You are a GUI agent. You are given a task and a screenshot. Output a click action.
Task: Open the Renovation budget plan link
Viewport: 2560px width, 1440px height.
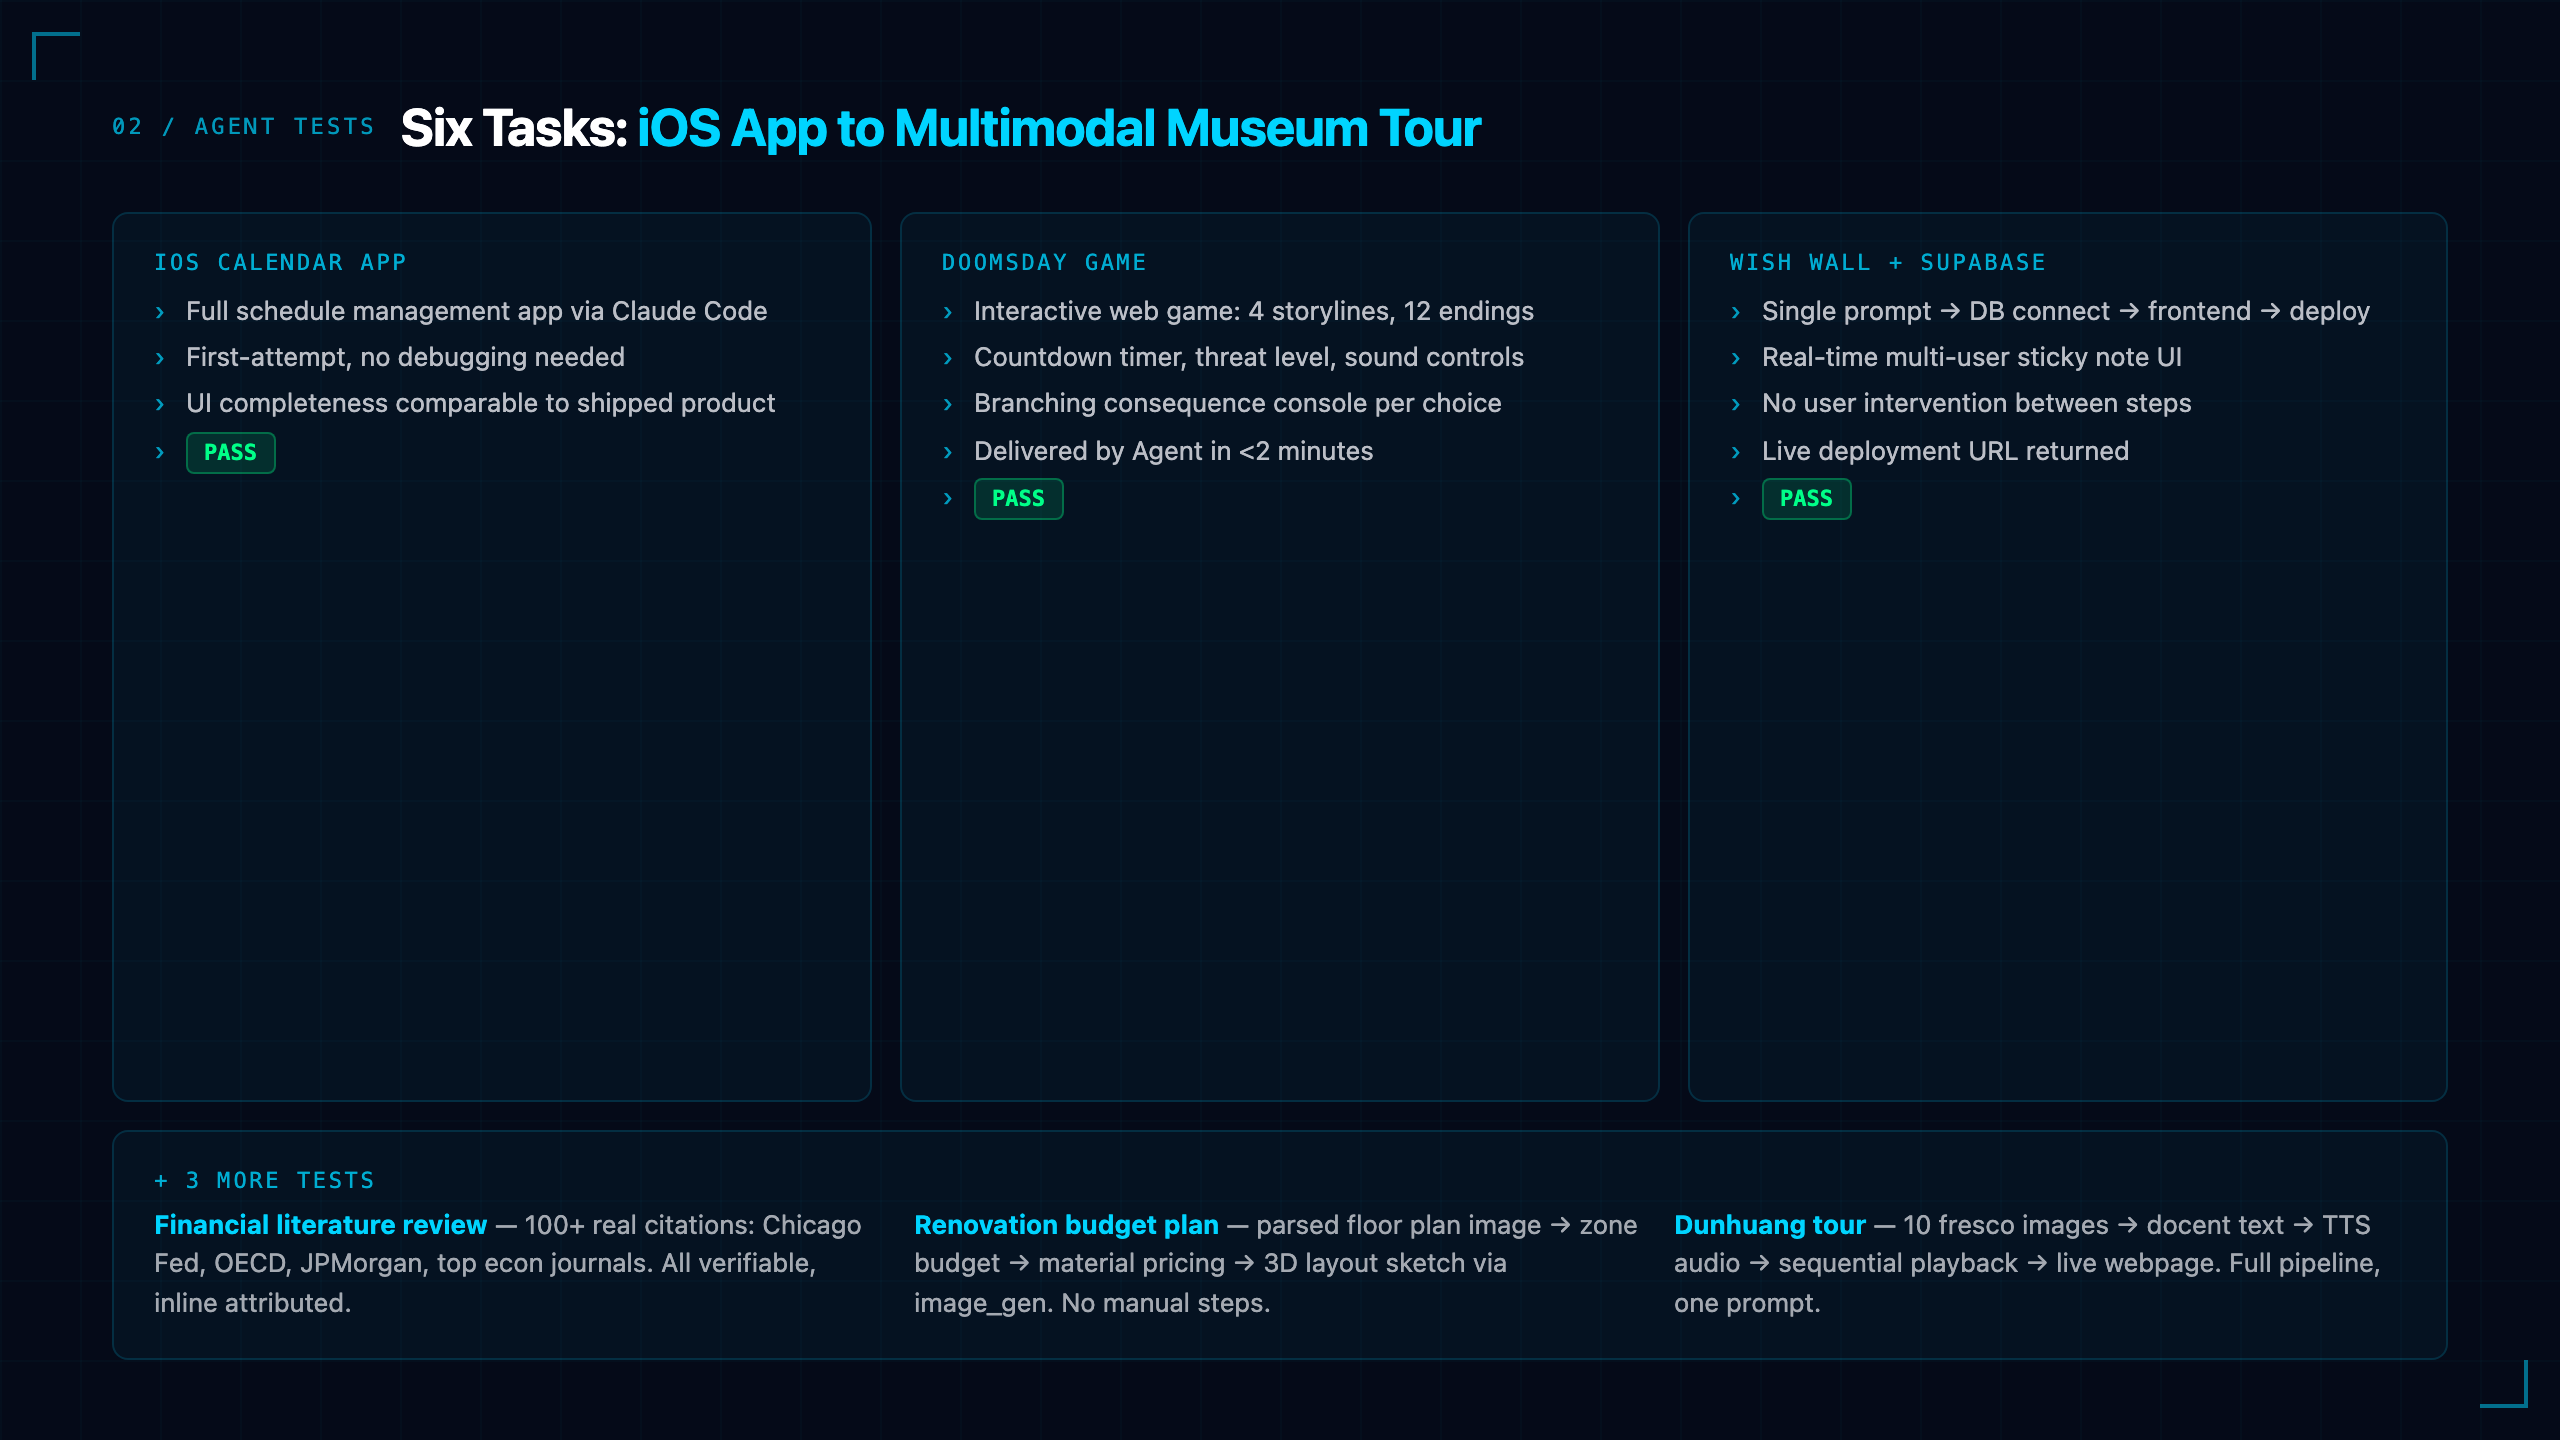tap(1066, 1225)
